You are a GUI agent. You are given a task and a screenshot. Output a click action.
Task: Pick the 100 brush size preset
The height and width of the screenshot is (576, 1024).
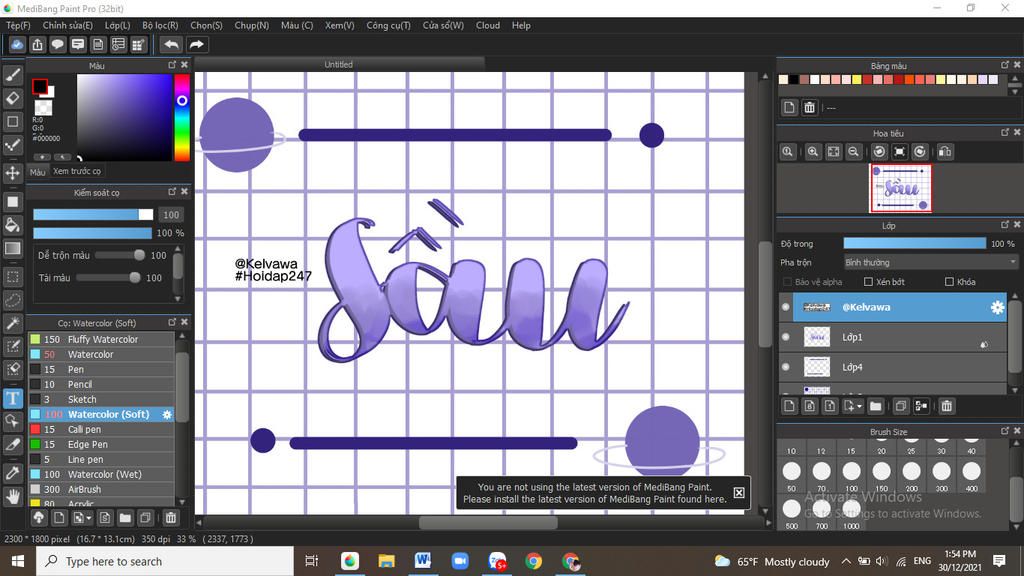tap(851, 471)
